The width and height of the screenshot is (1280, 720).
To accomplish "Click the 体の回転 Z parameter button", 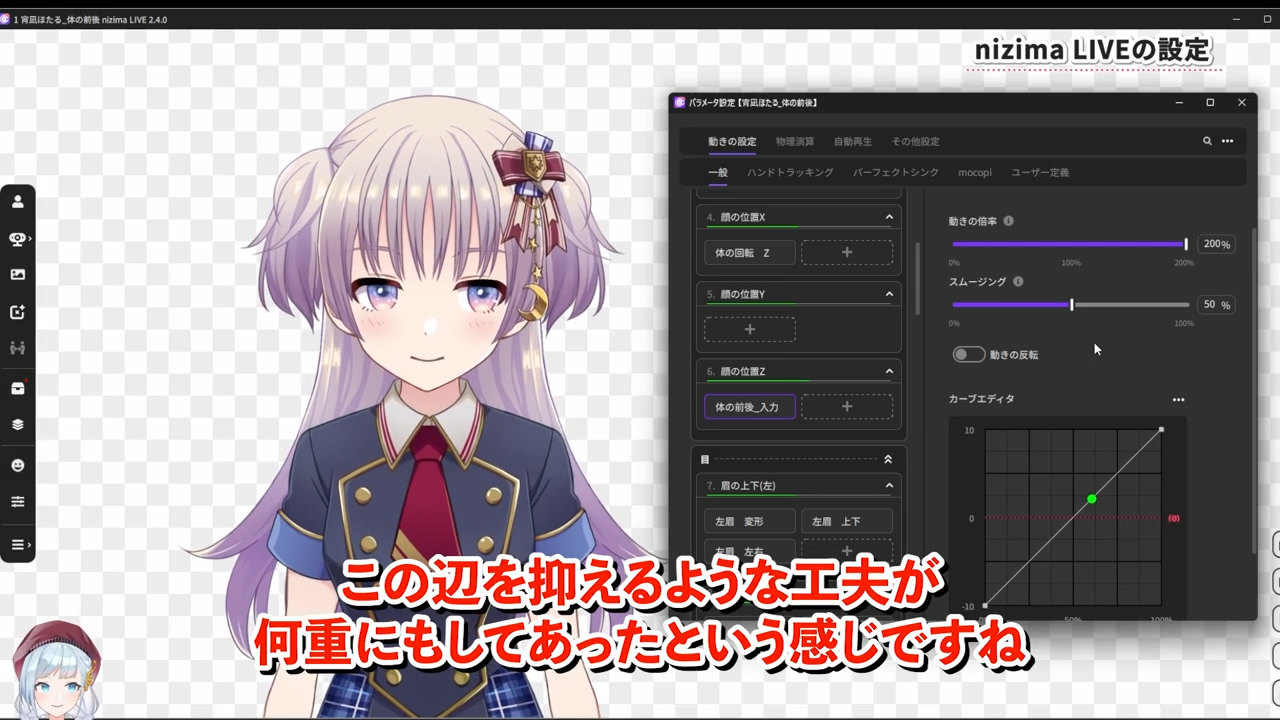I will [x=749, y=253].
